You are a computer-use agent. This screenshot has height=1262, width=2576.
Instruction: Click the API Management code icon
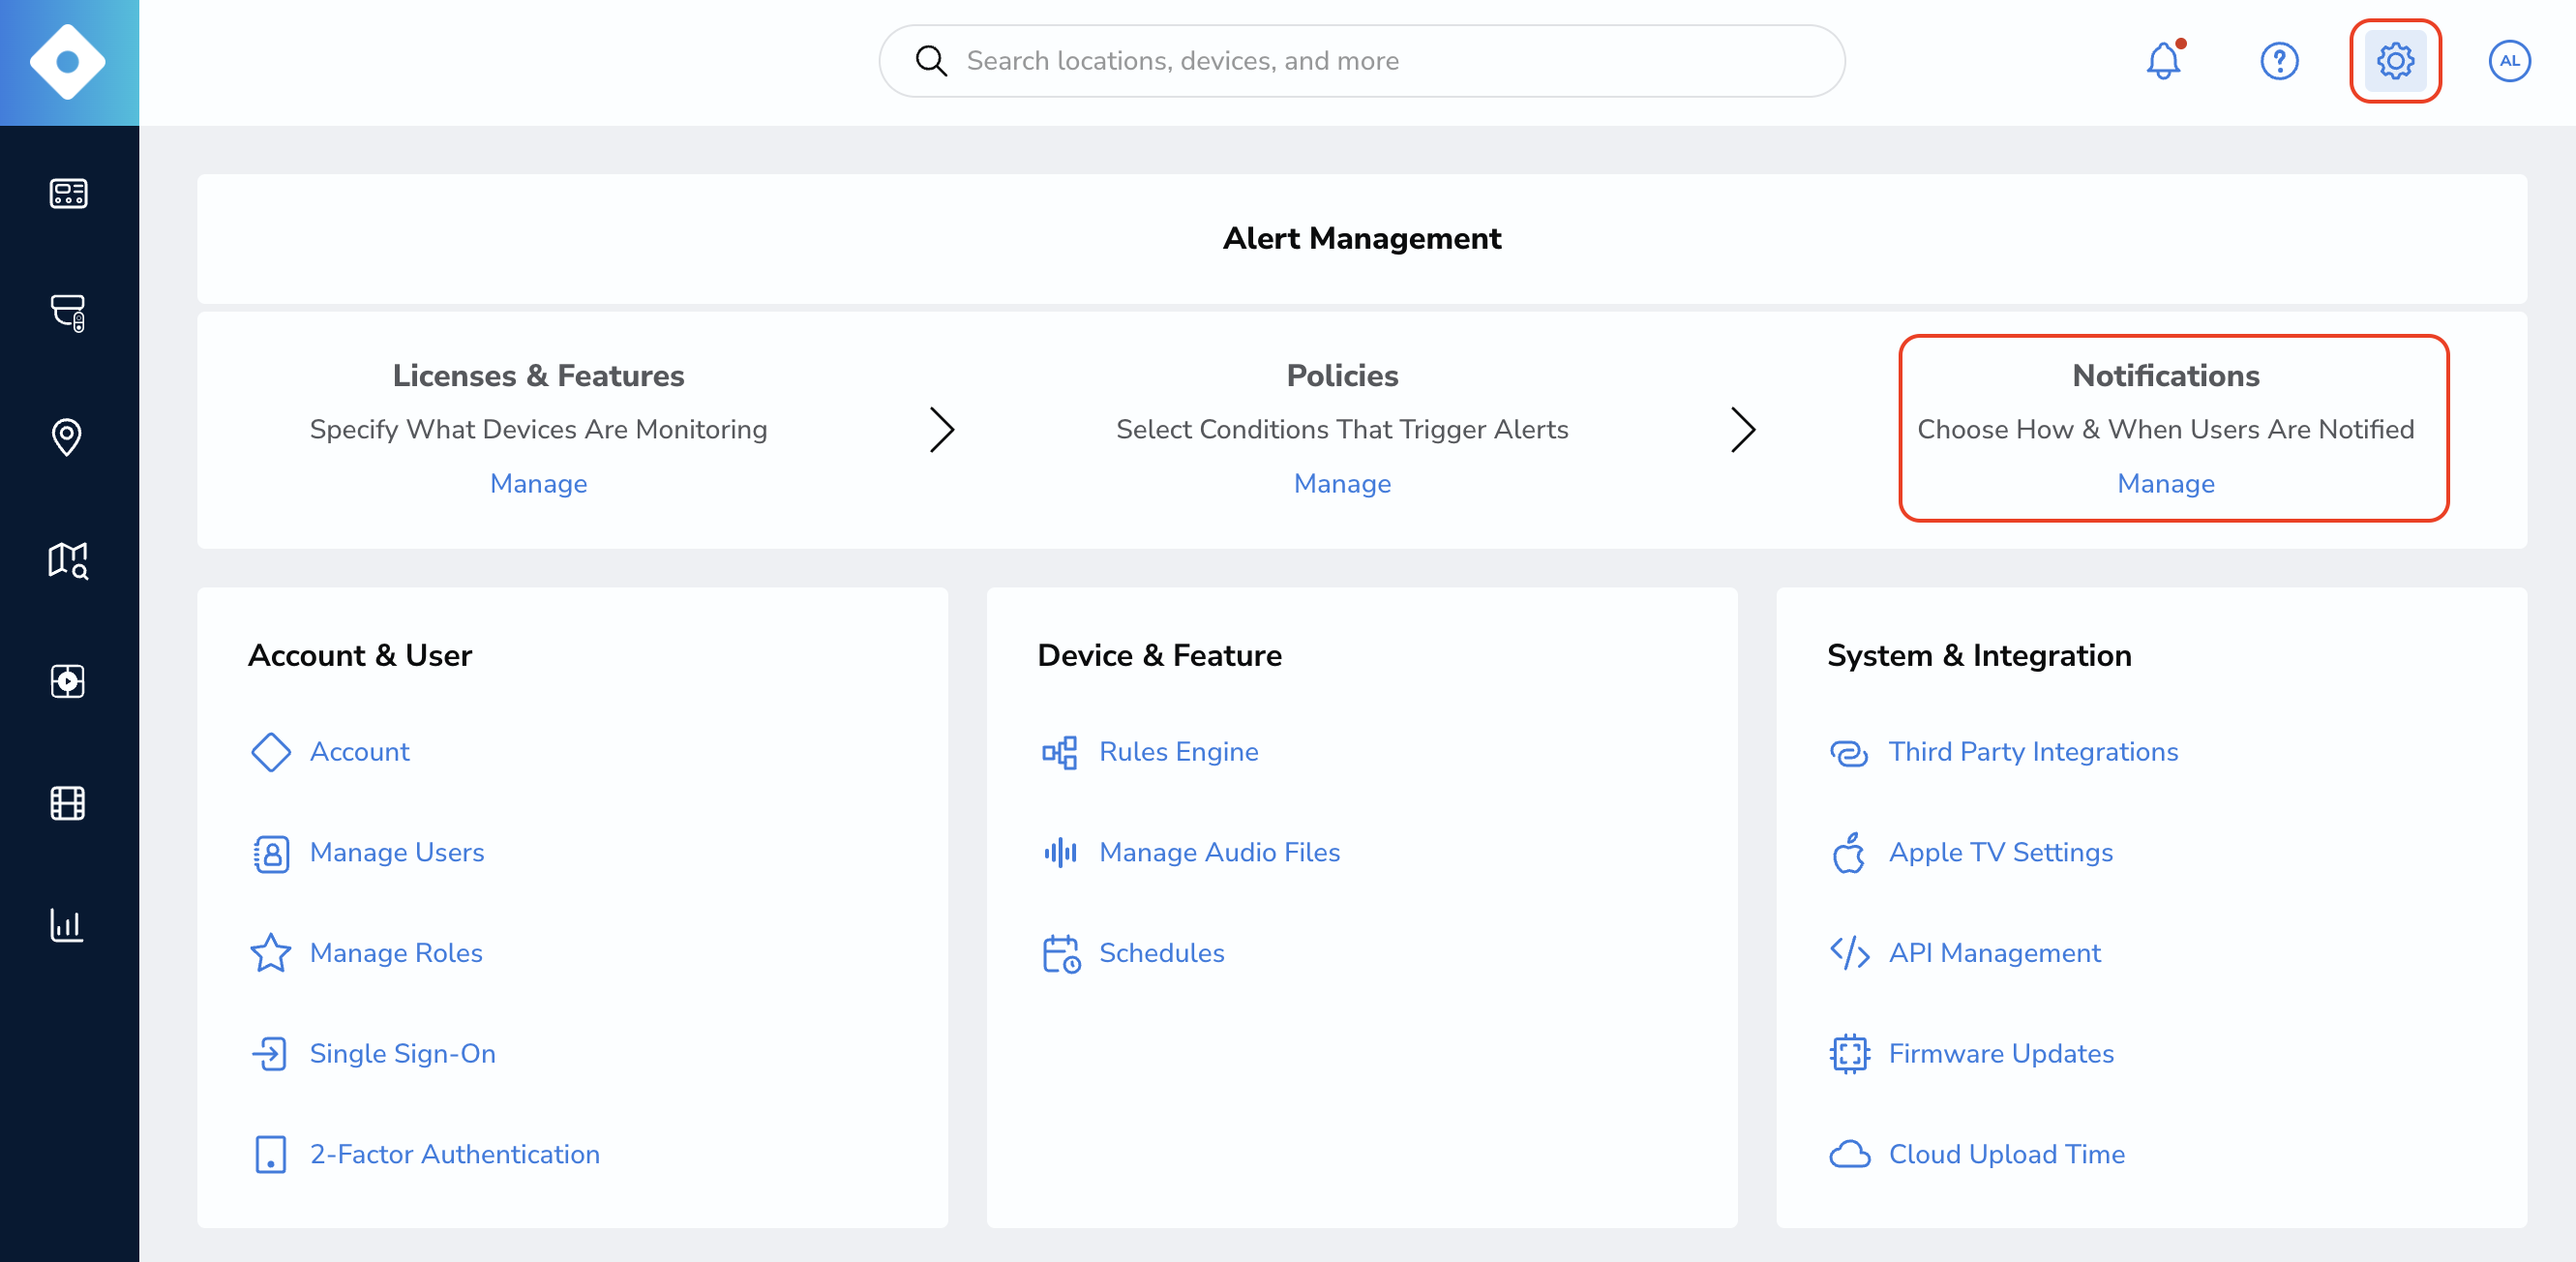1849,953
